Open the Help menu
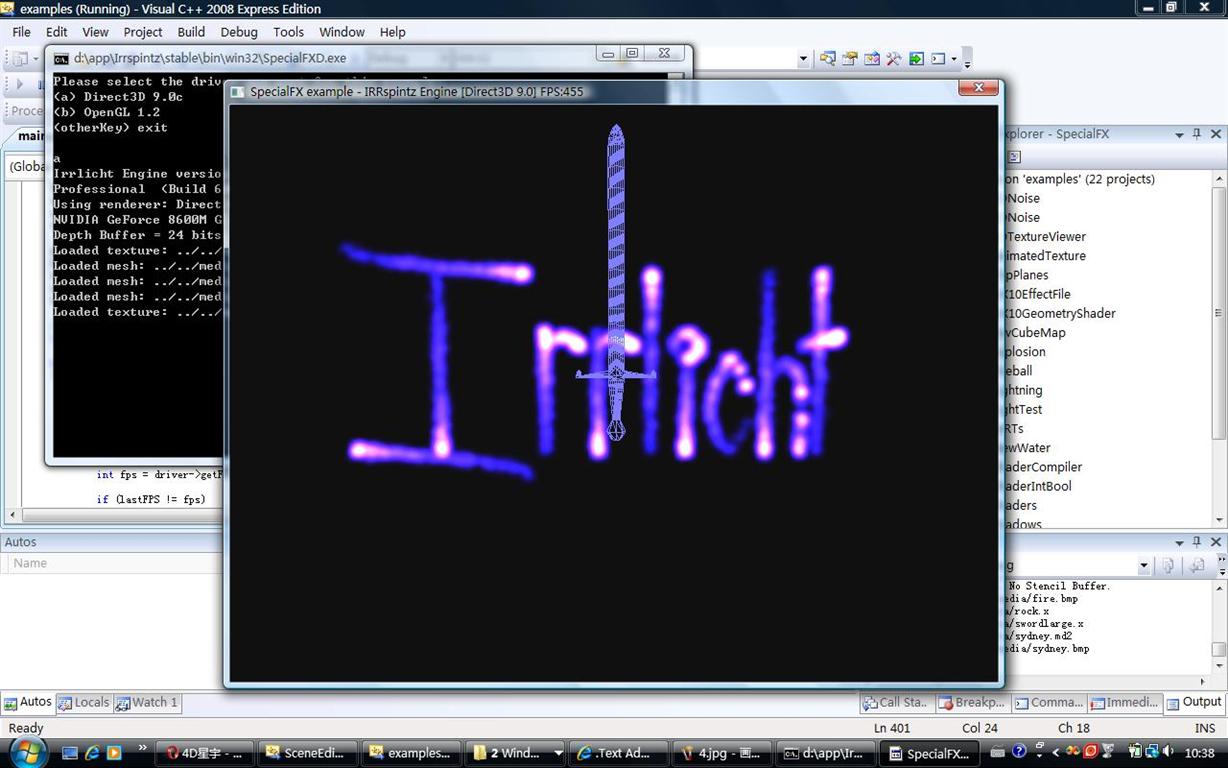This screenshot has width=1228, height=768. 393,32
